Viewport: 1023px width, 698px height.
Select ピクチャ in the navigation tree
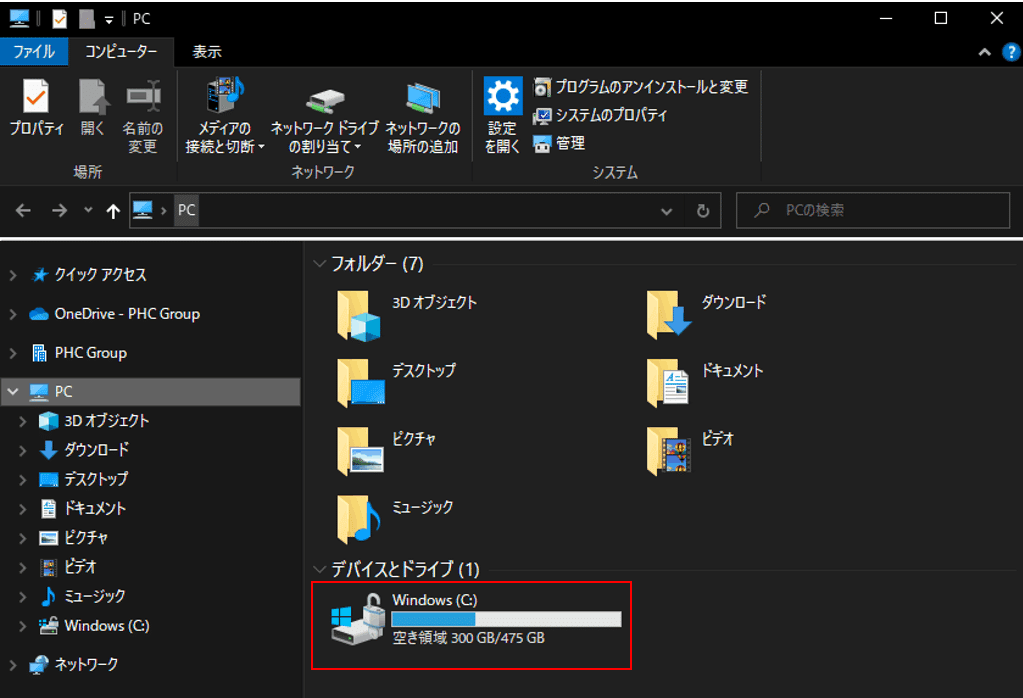tap(85, 538)
